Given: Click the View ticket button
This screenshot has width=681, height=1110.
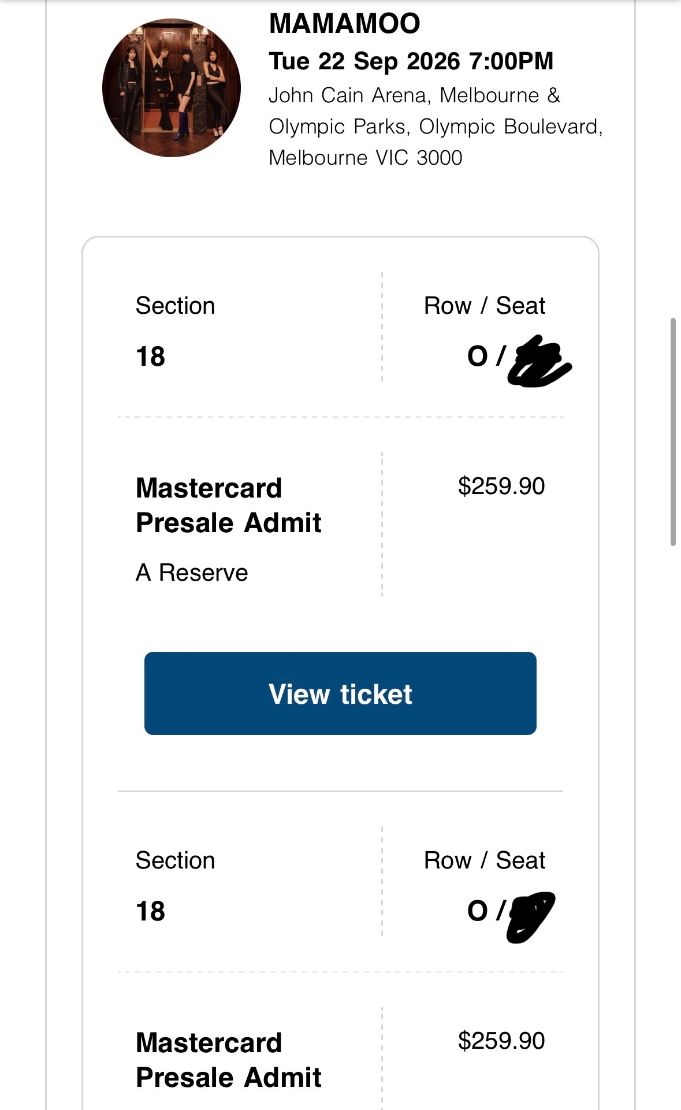Looking at the screenshot, I should click(340, 693).
